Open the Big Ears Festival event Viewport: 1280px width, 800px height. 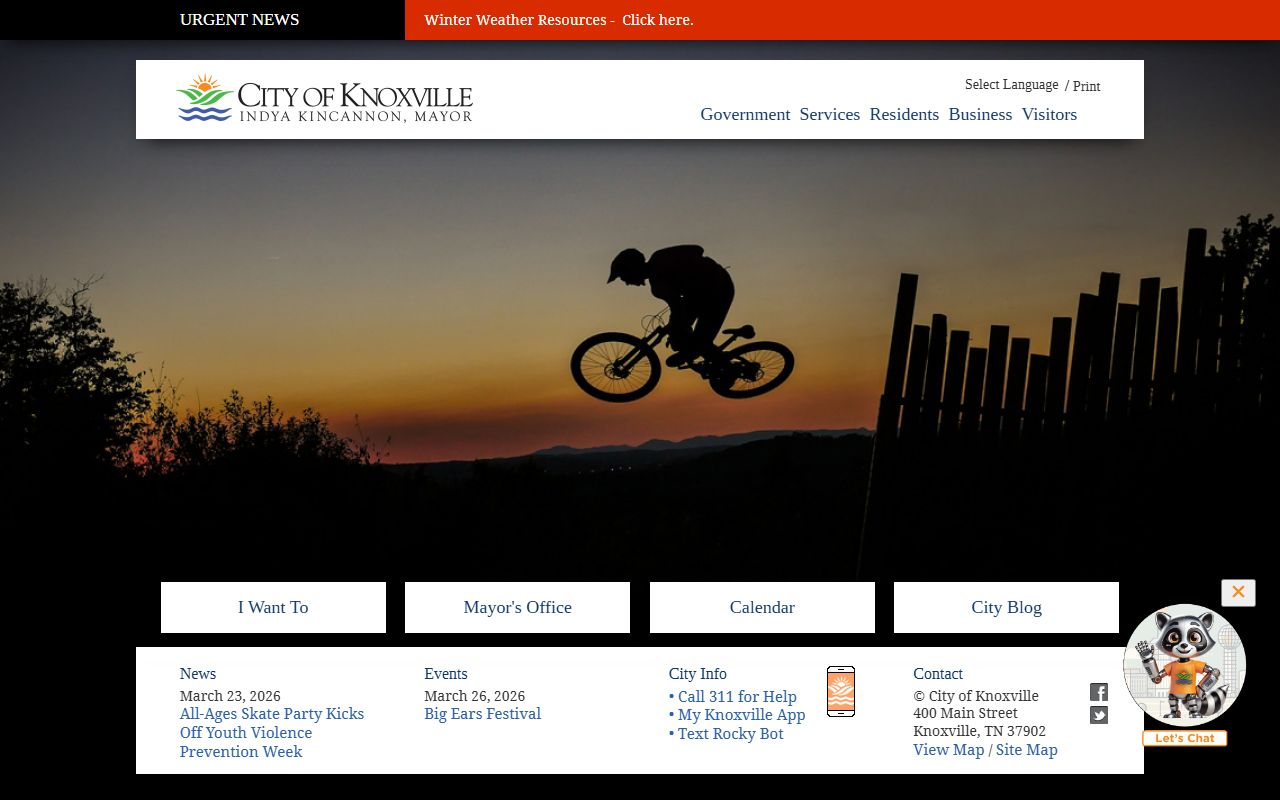pyautogui.click(x=482, y=714)
